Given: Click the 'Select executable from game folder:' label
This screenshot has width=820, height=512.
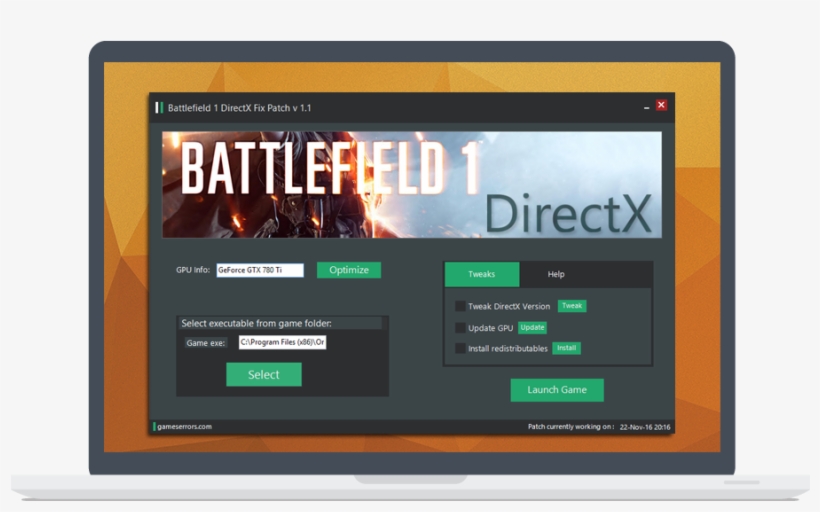Looking at the screenshot, I should pyautogui.click(x=256, y=323).
